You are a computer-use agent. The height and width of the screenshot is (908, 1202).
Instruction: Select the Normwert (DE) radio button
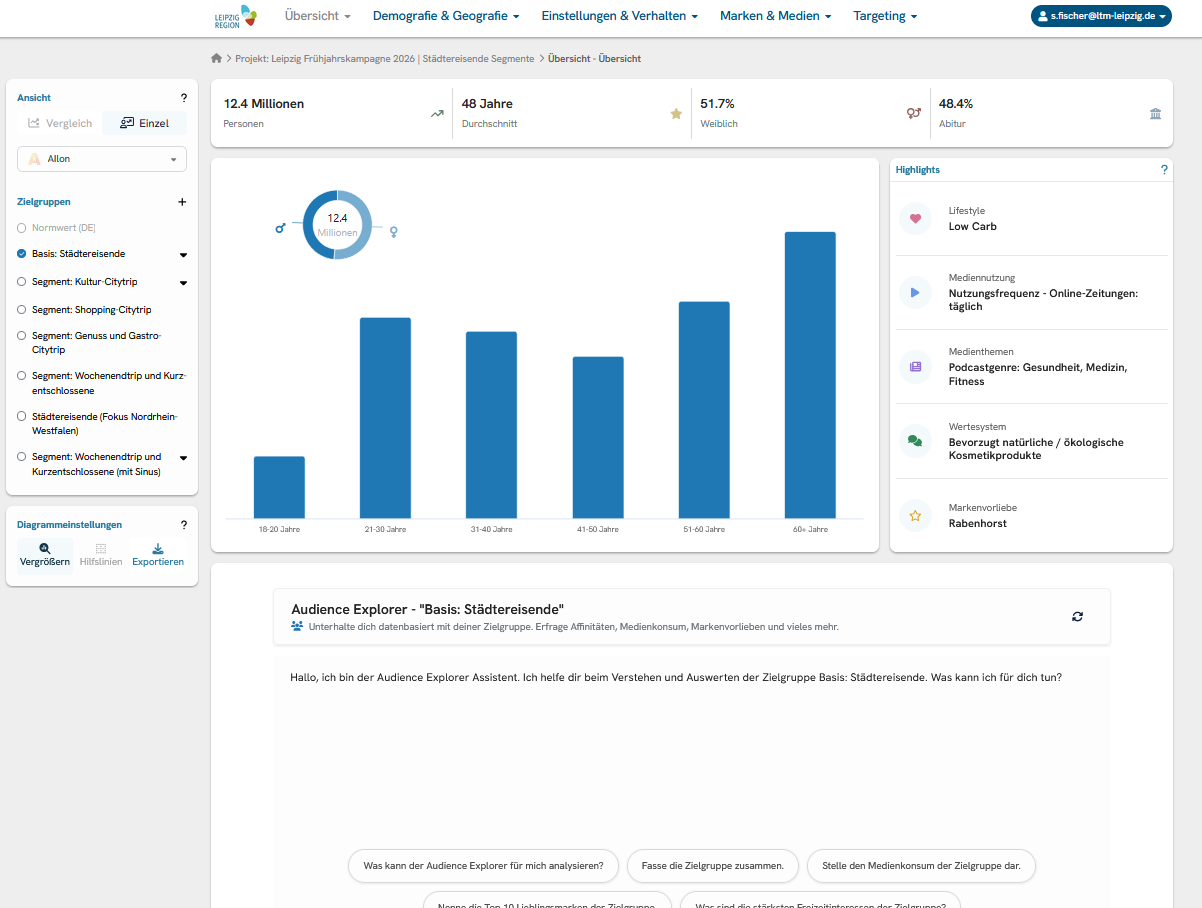pyautogui.click(x=22, y=228)
